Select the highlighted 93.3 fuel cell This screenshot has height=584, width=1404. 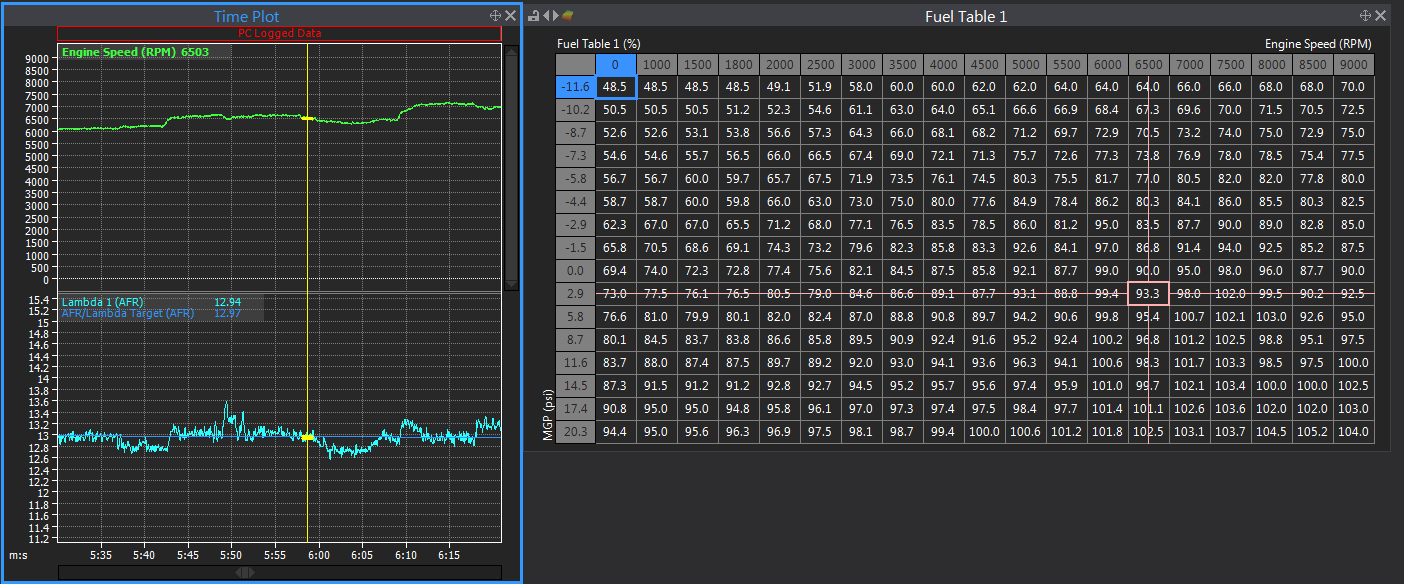1148,294
